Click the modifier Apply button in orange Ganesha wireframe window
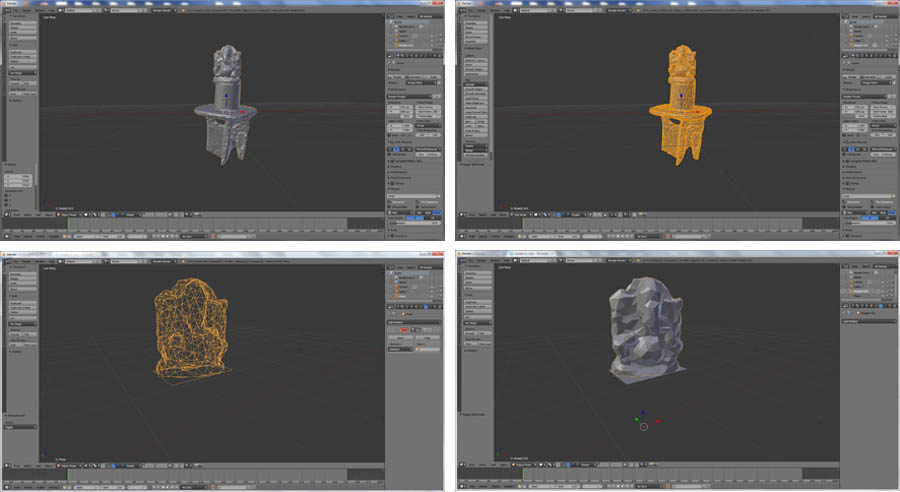This screenshot has width=900, height=492. point(400,338)
